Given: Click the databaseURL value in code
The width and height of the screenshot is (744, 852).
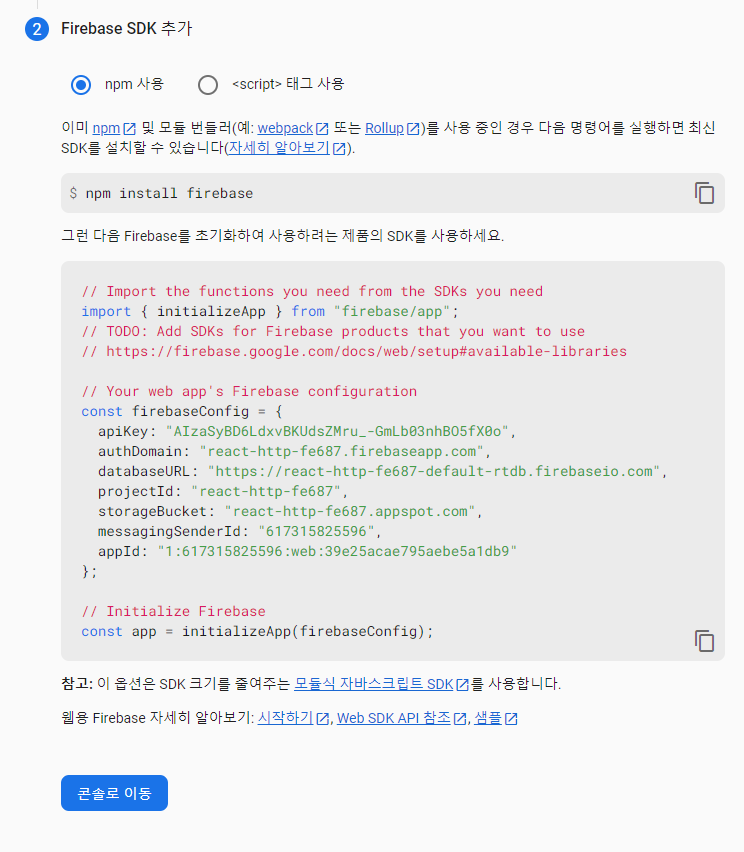Looking at the screenshot, I should pyautogui.click(x=434, y=472).
